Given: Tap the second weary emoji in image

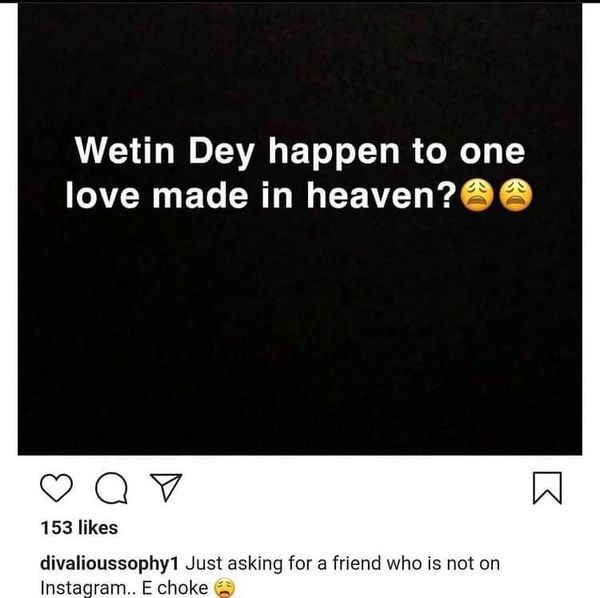Looking at the screenshot, I should click(x=516, y=196).
